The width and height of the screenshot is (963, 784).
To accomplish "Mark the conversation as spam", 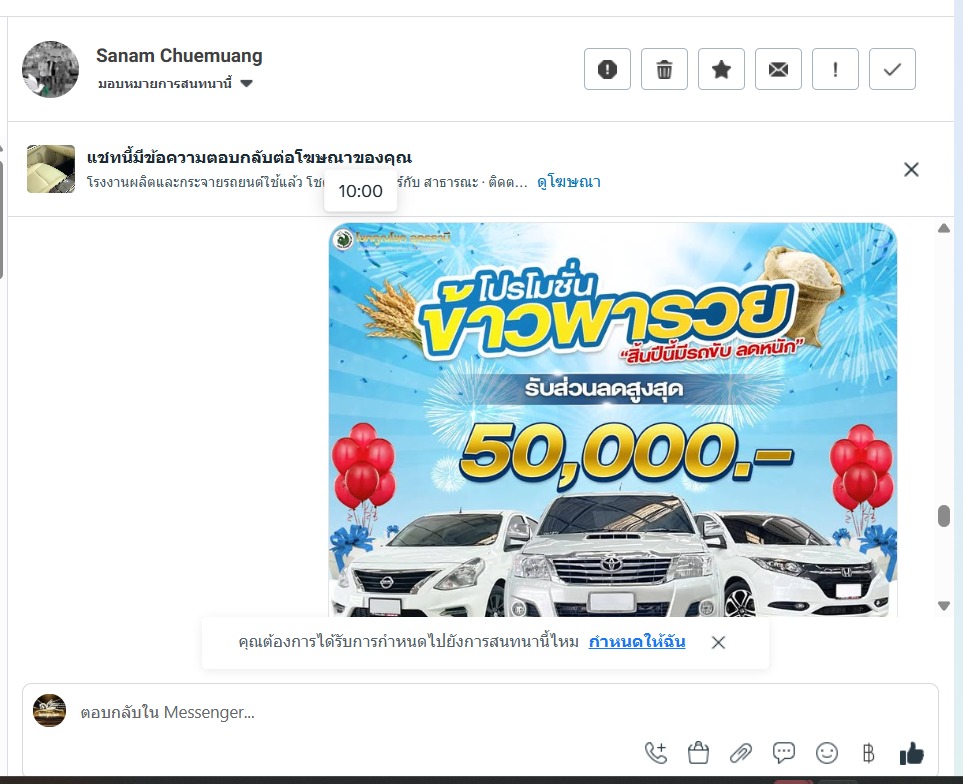I will coord(607,69).
